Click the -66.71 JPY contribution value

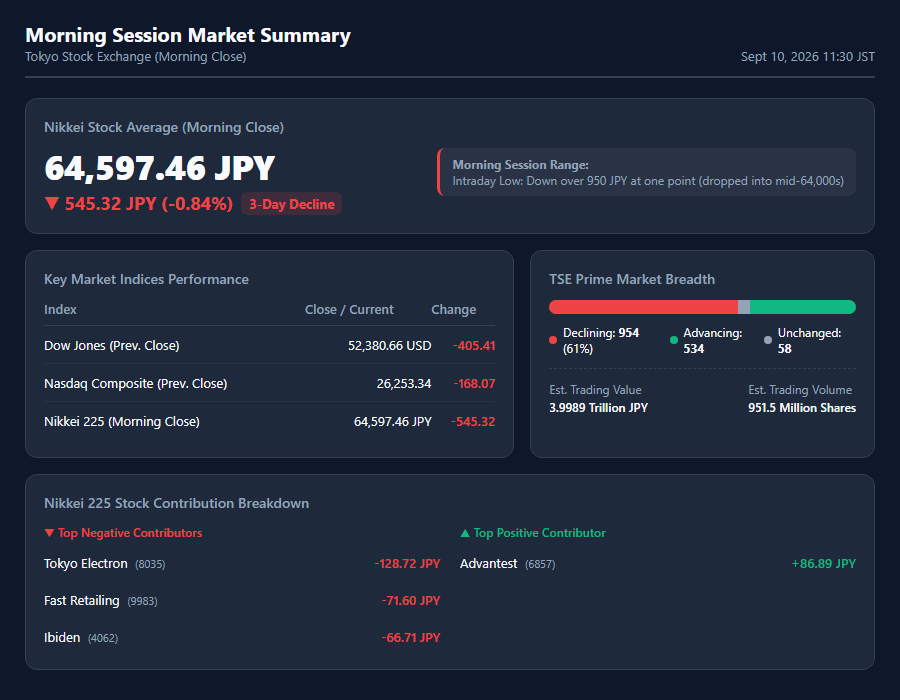coord(411,637)
